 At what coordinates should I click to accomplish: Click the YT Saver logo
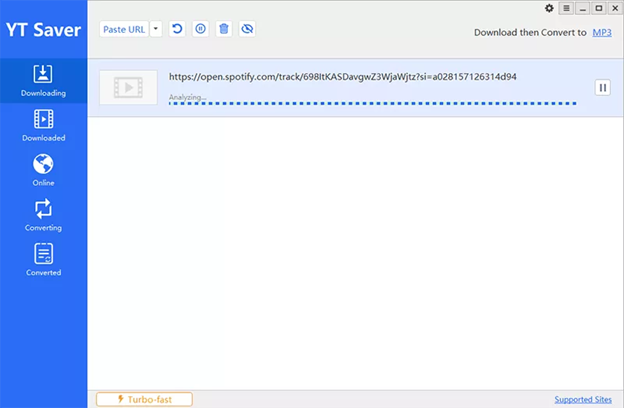pos(43,30)
